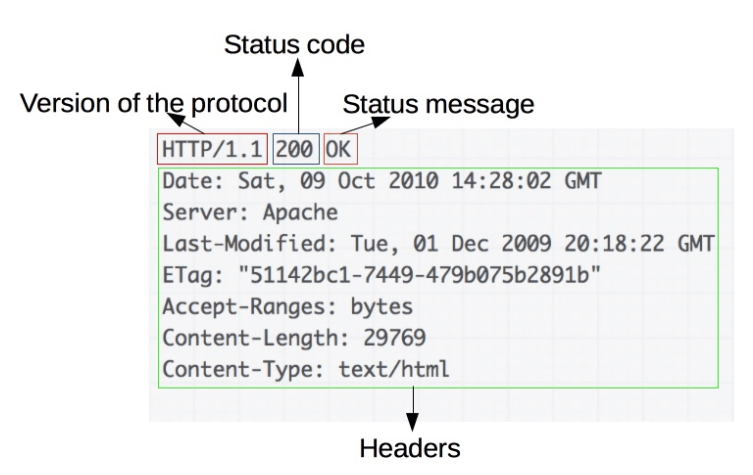Image resolution: width=753 pixels, height=475 pixels.
Task: Select the Last-Modified header line
Action: tap(437, 244)
